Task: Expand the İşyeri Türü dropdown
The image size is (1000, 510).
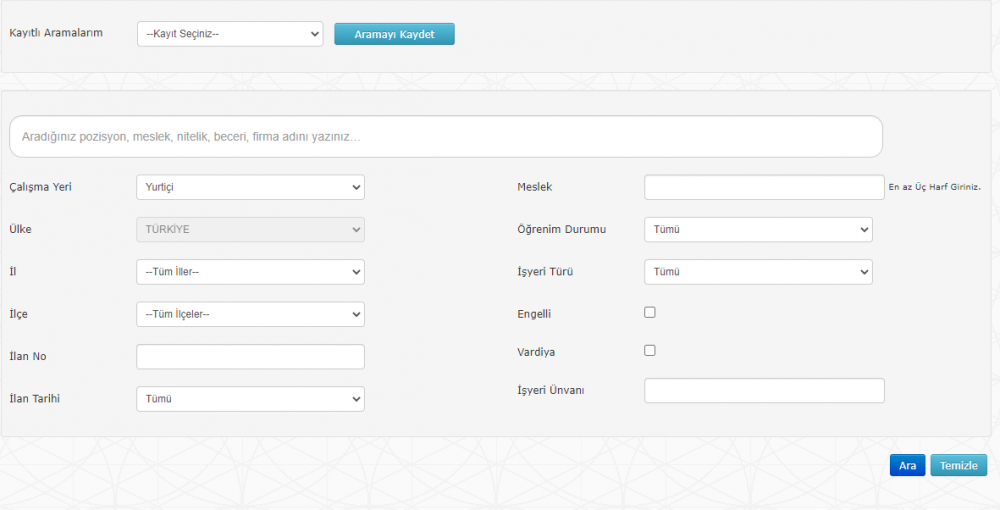Action: pos(758,272)
